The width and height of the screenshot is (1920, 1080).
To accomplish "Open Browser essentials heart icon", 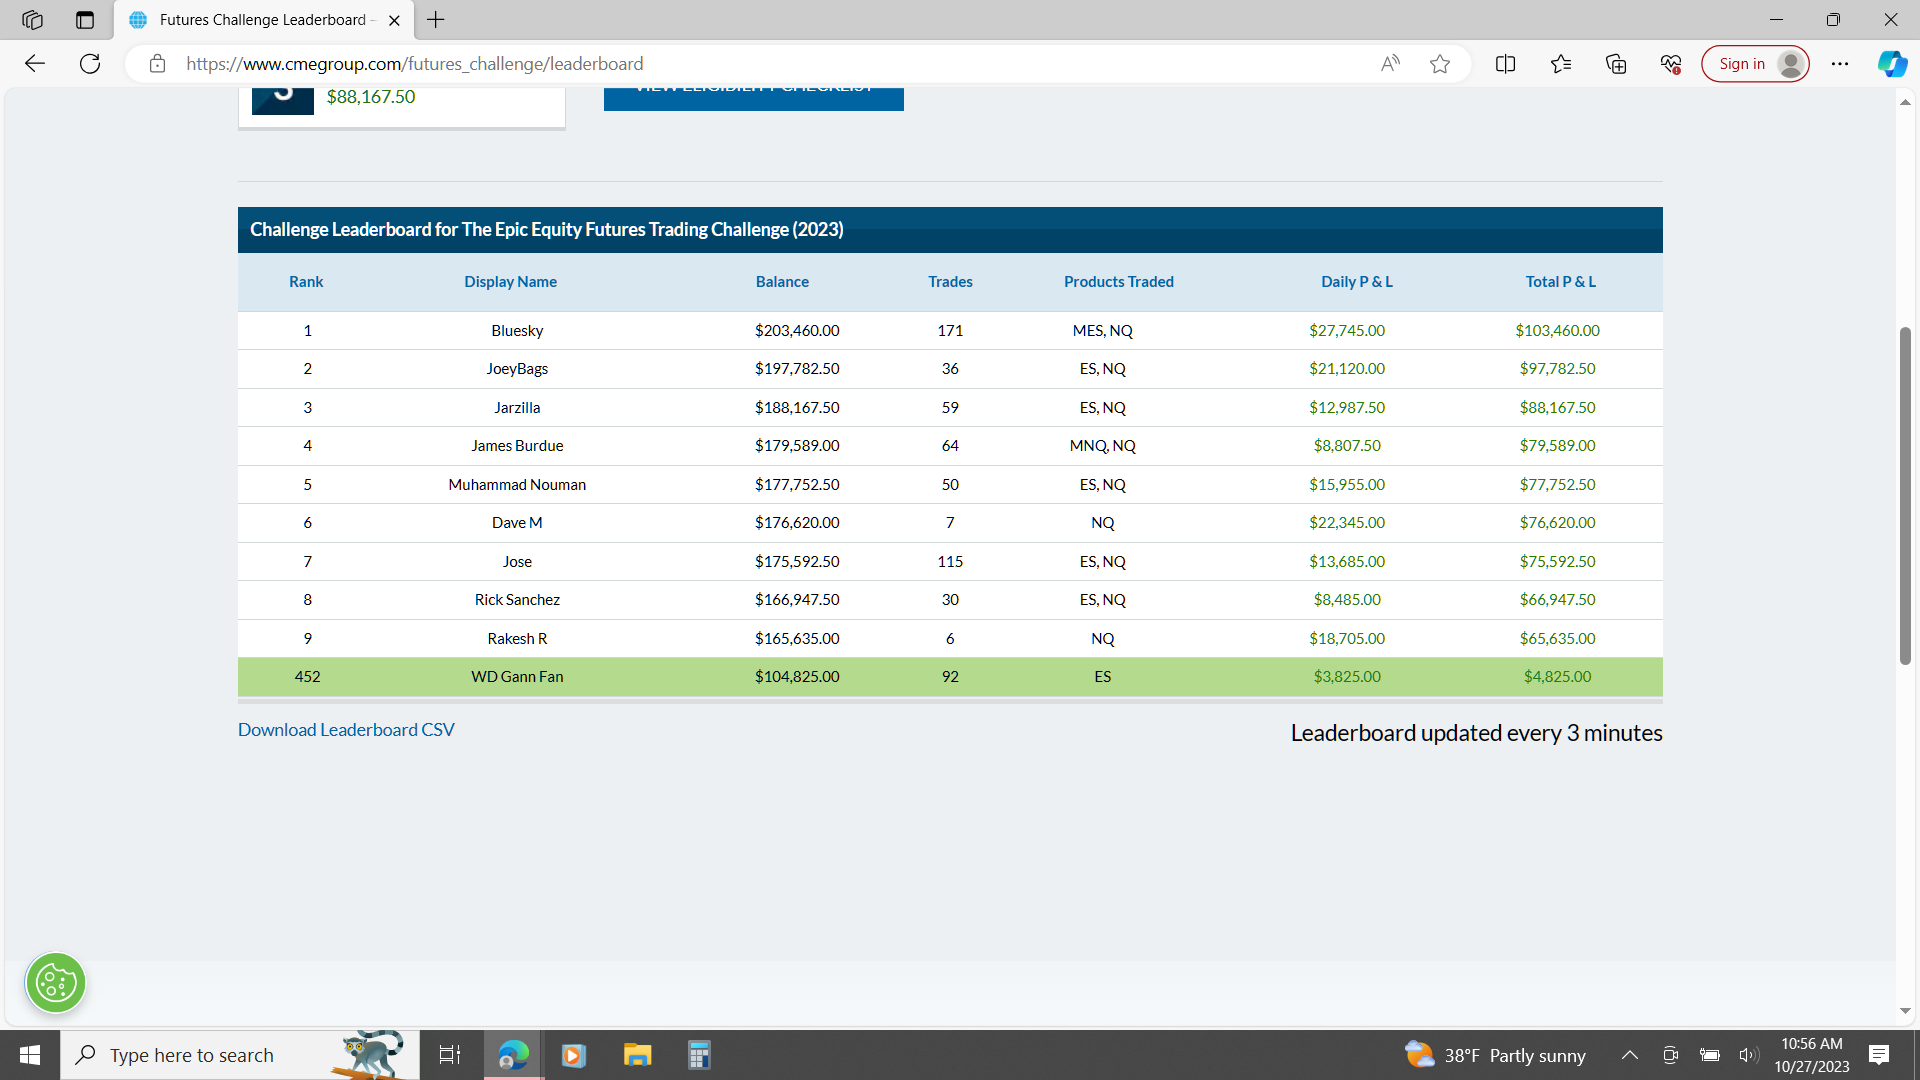I will [x=1671, y=64].
